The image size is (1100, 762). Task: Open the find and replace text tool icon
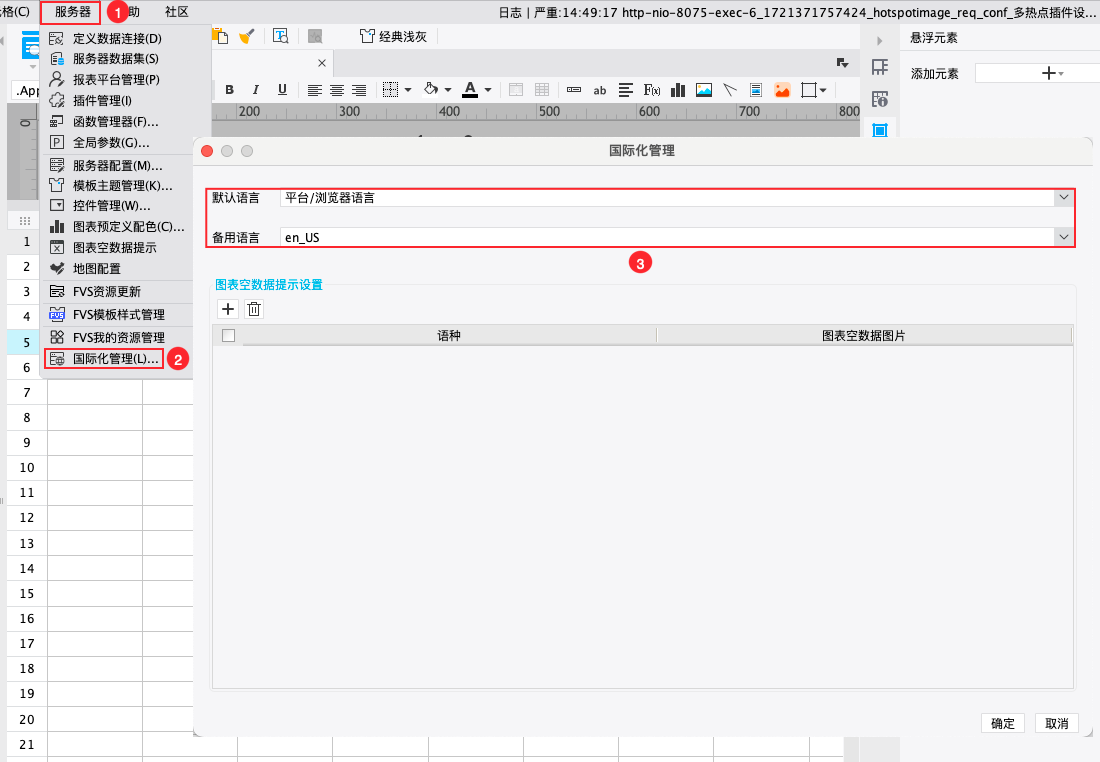click(281, 36)
